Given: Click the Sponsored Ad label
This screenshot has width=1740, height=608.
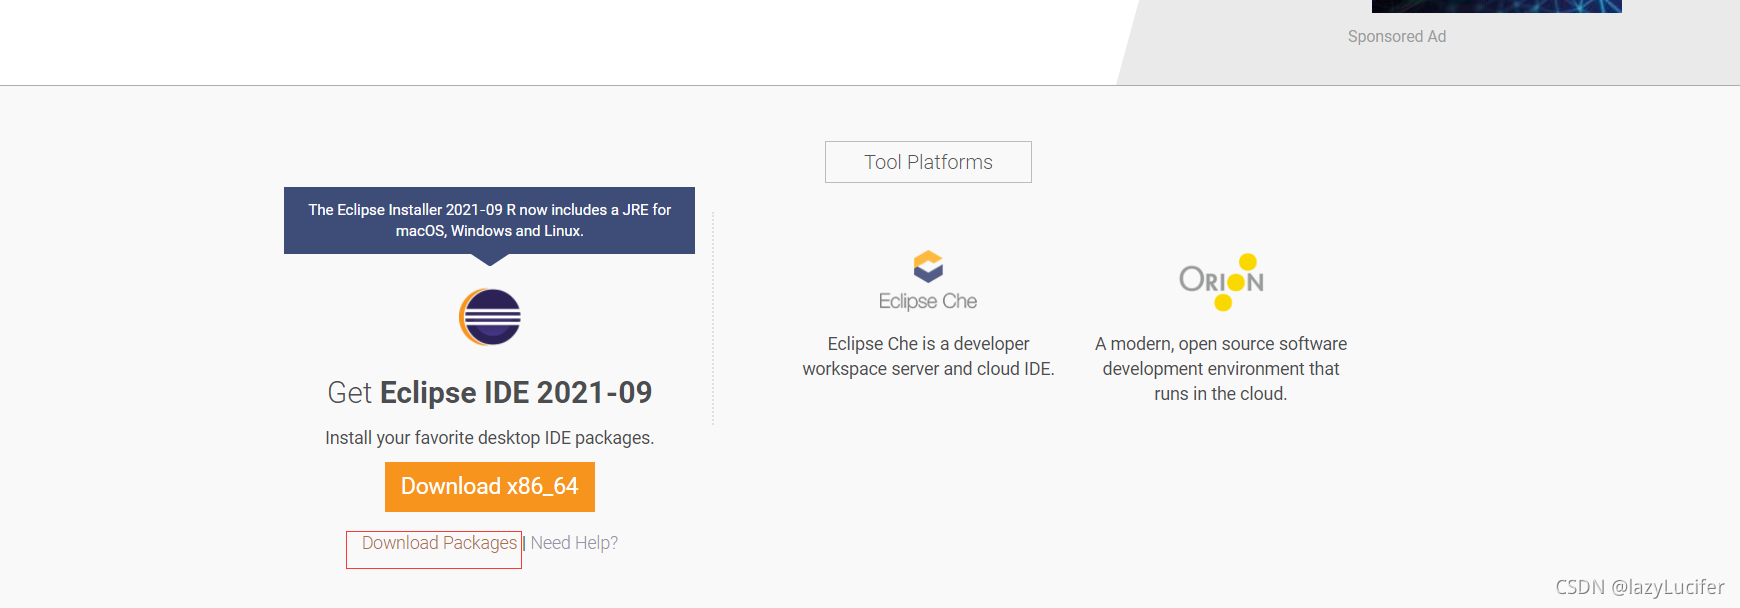Looking at the screenshot, I should [1397, 36].
